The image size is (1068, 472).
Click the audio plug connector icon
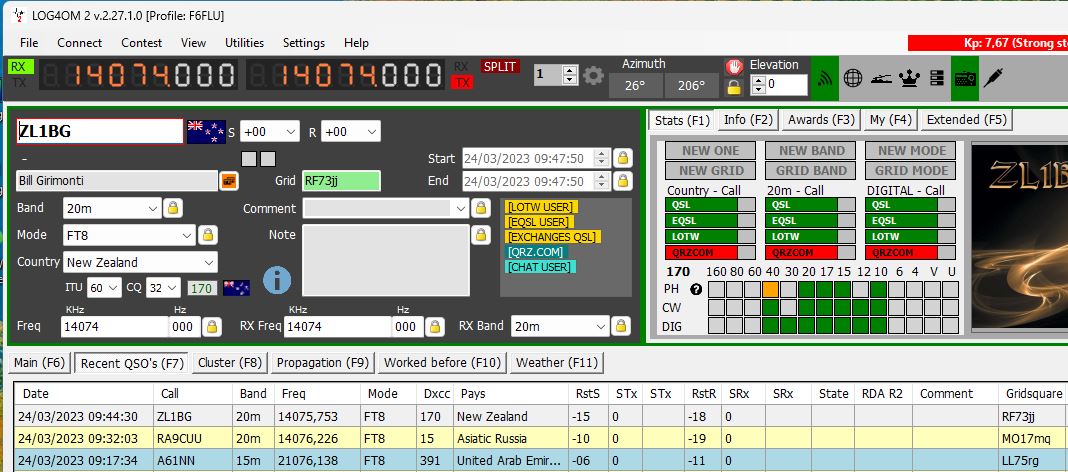[x=992, y=78]
